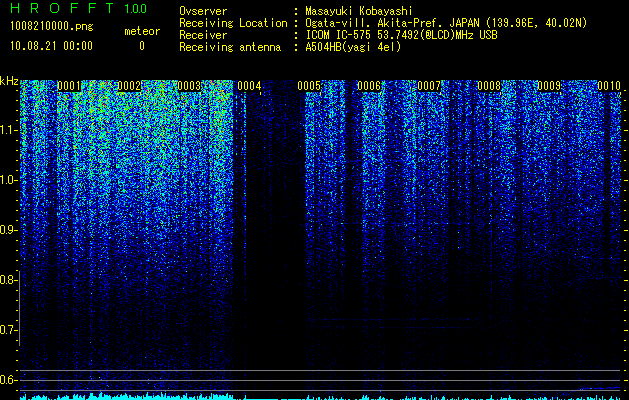Click observer name Masayuki Kobayashi
Screen dimensions: 629x400
(x=359, y=11)
